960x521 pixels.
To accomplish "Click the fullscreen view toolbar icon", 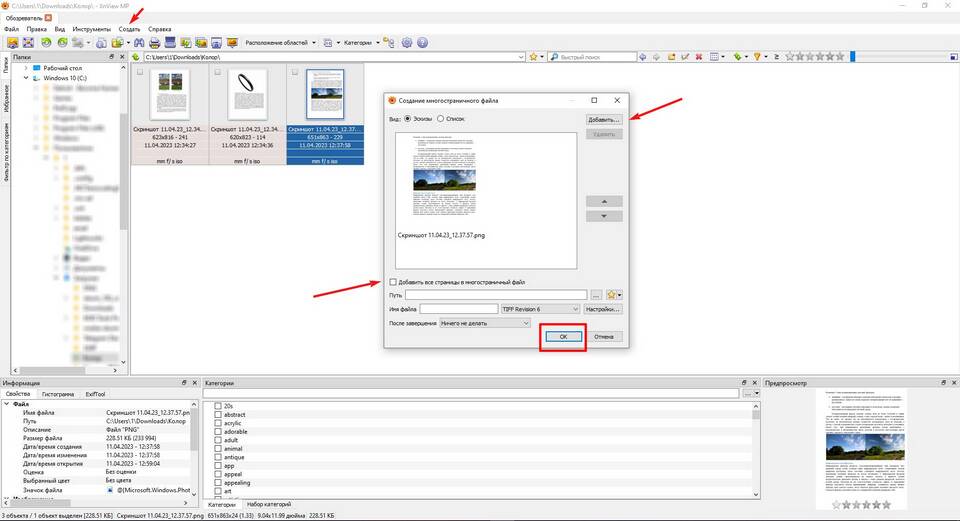I will [29, 43].
